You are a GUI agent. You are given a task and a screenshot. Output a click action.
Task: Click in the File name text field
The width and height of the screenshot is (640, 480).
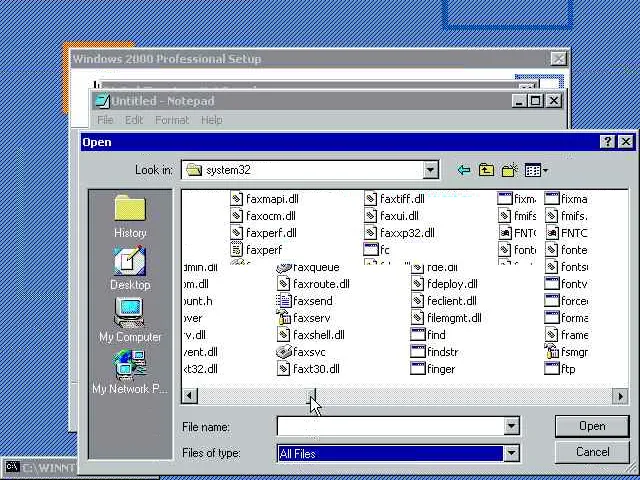click(391, 426)
